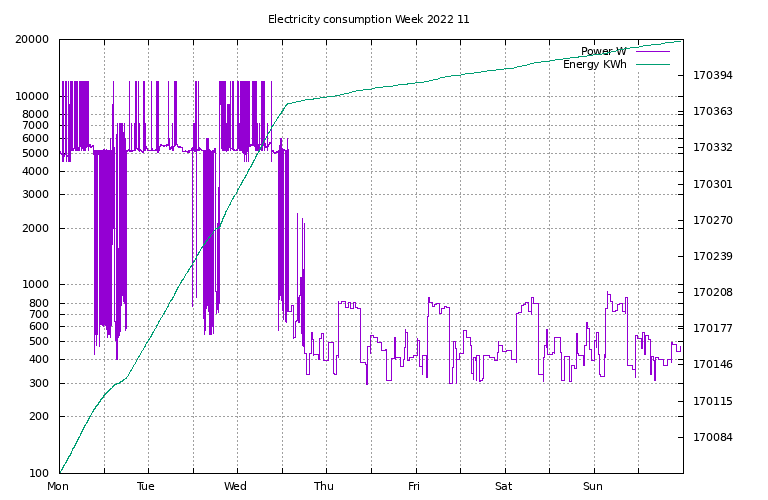Select the 200 left axis tick label
The width and height of the screenshot is (768, 500).
pyautogui.click(x=39, y=416)
